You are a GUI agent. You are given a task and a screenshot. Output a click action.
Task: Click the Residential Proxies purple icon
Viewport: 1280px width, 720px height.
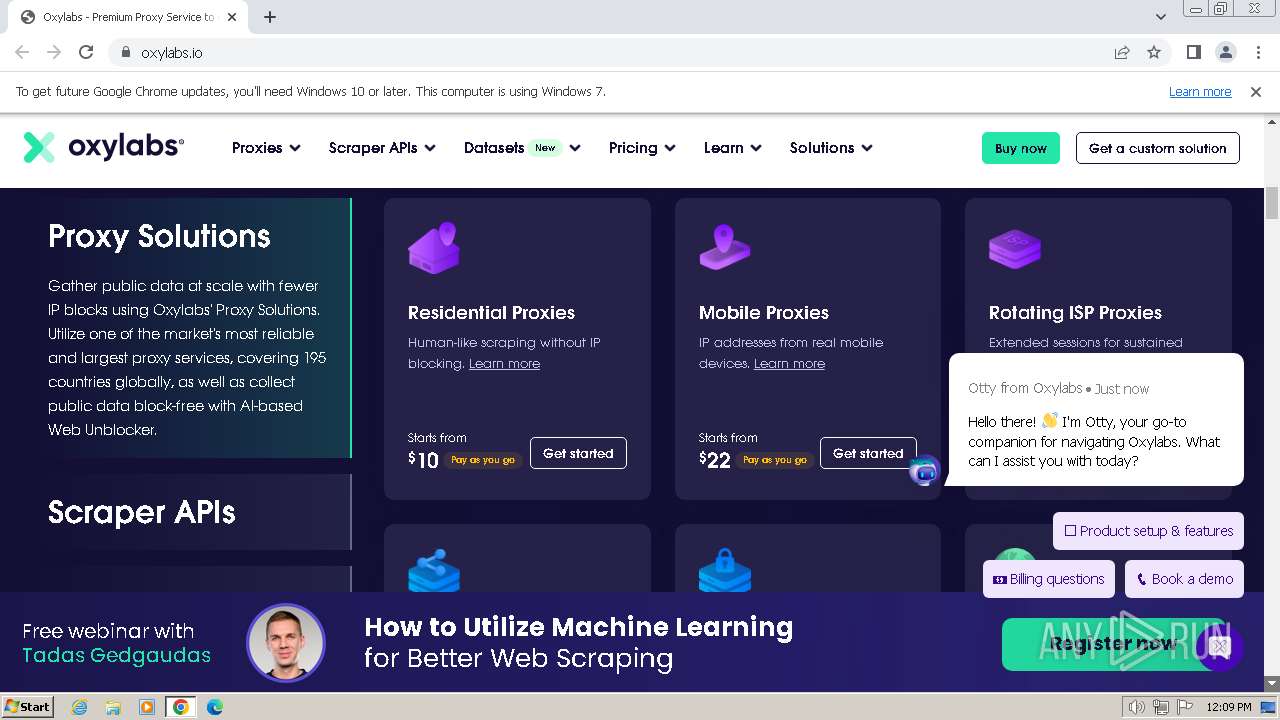pyautogui.click(x=434, y=247)
